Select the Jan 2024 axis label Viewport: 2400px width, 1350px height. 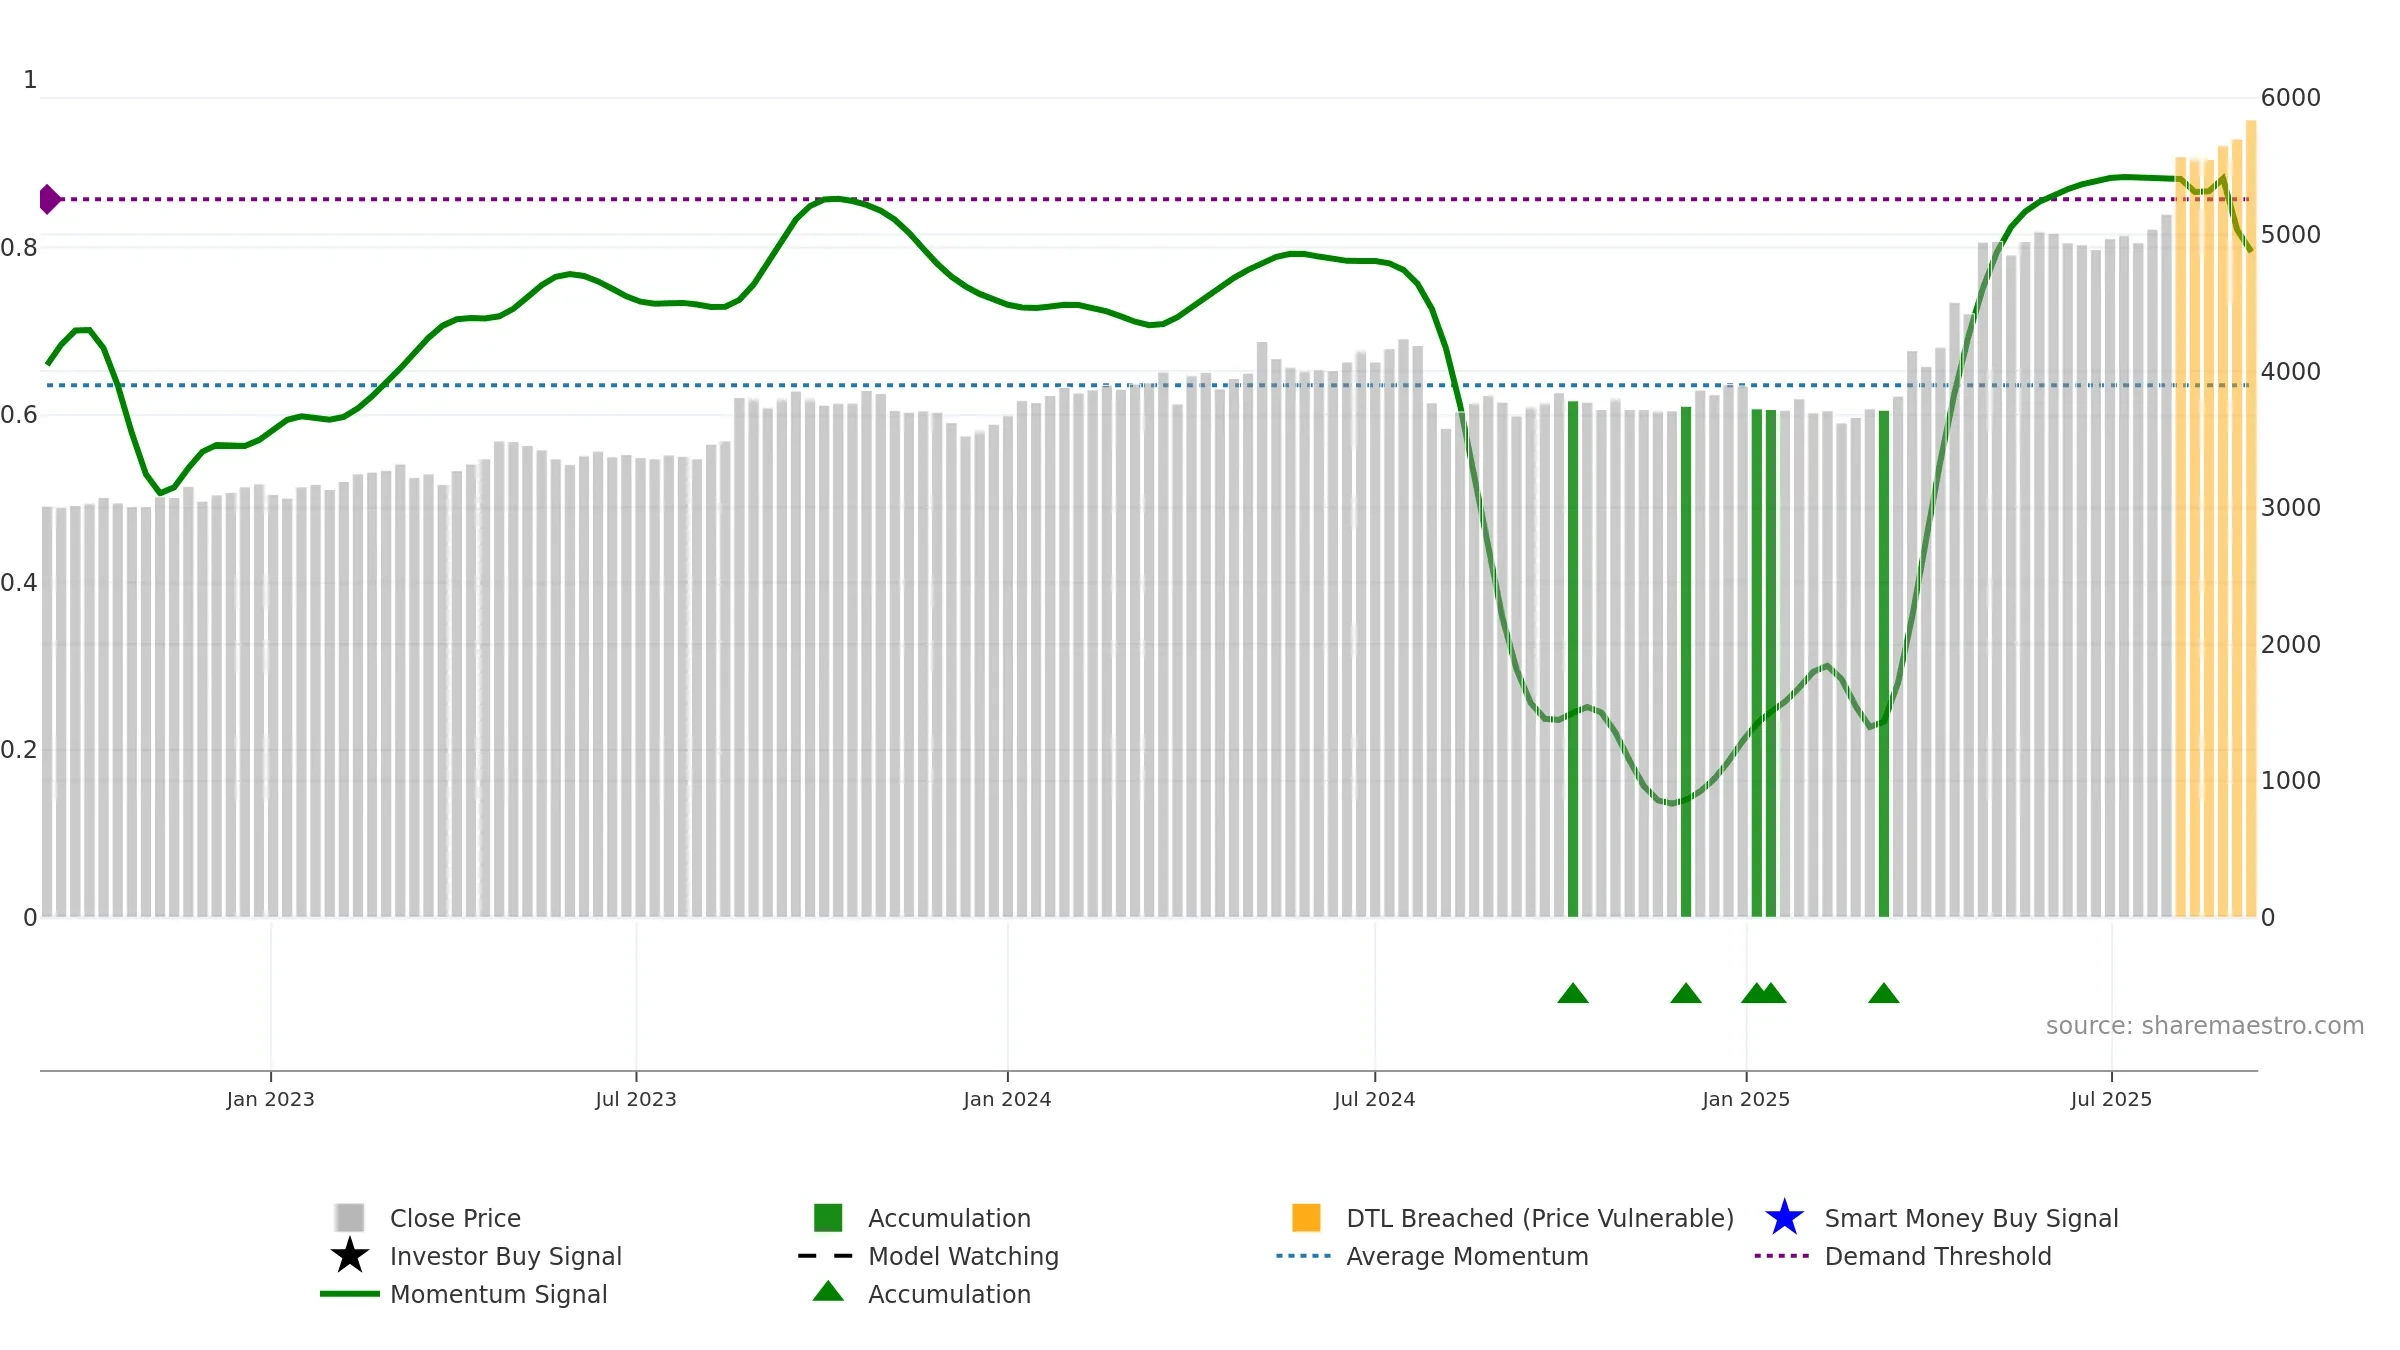click(1007, 1099)
